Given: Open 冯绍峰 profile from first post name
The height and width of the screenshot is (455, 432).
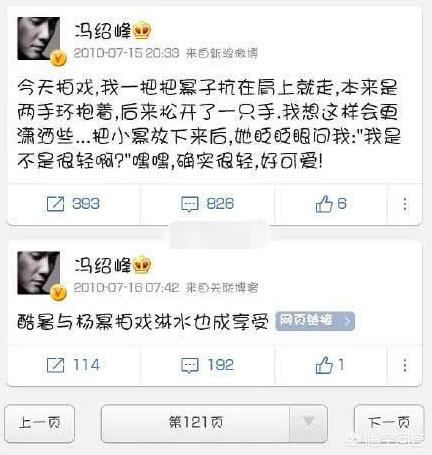Looking at the screenshot, I should (x=103, y=31).
